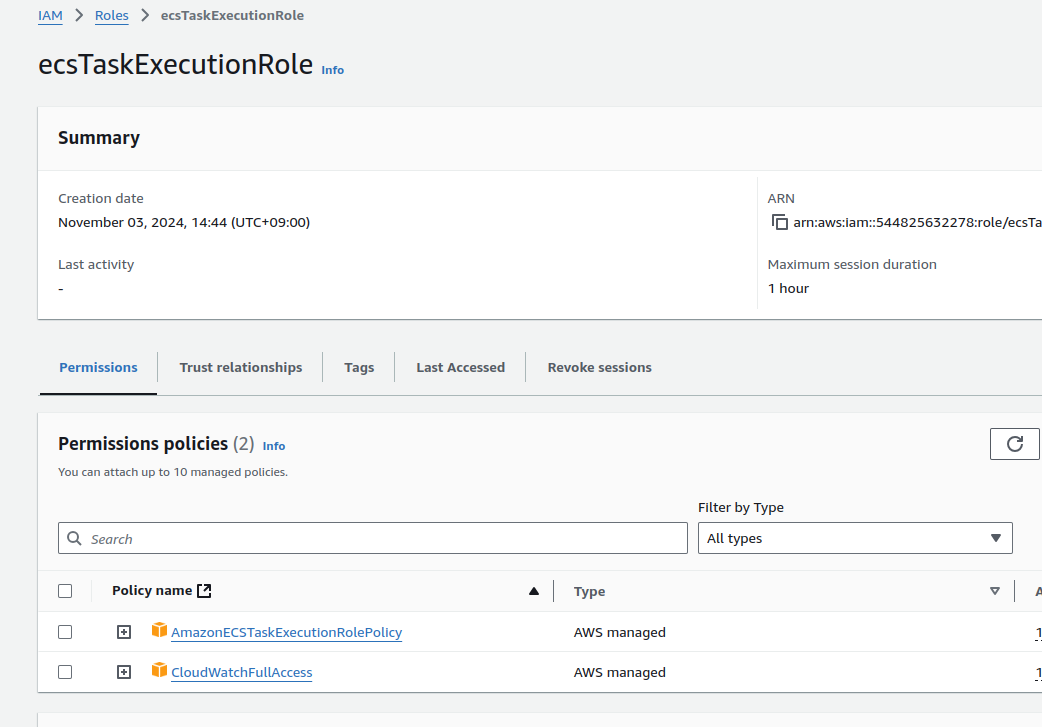Expand the AmazonECSTaskExecutionRolePolicy details
The width and height of the screenshot is (1042, 727).
(124, 632)
